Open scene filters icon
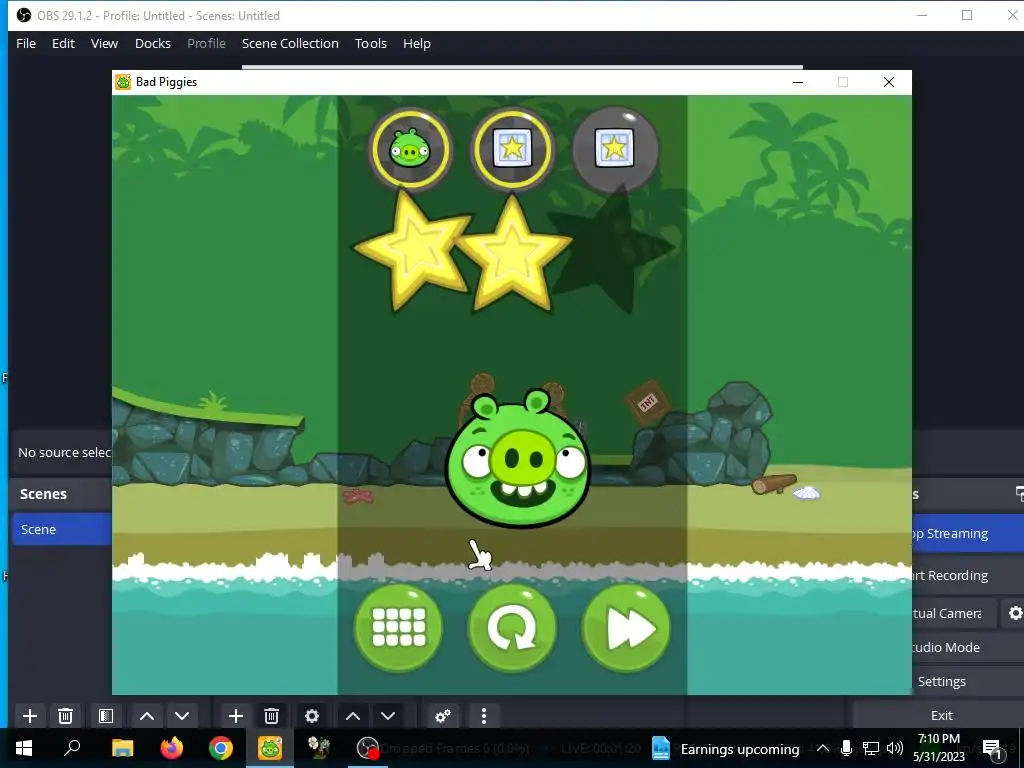 pyautogui.click(x=106, y=716)
